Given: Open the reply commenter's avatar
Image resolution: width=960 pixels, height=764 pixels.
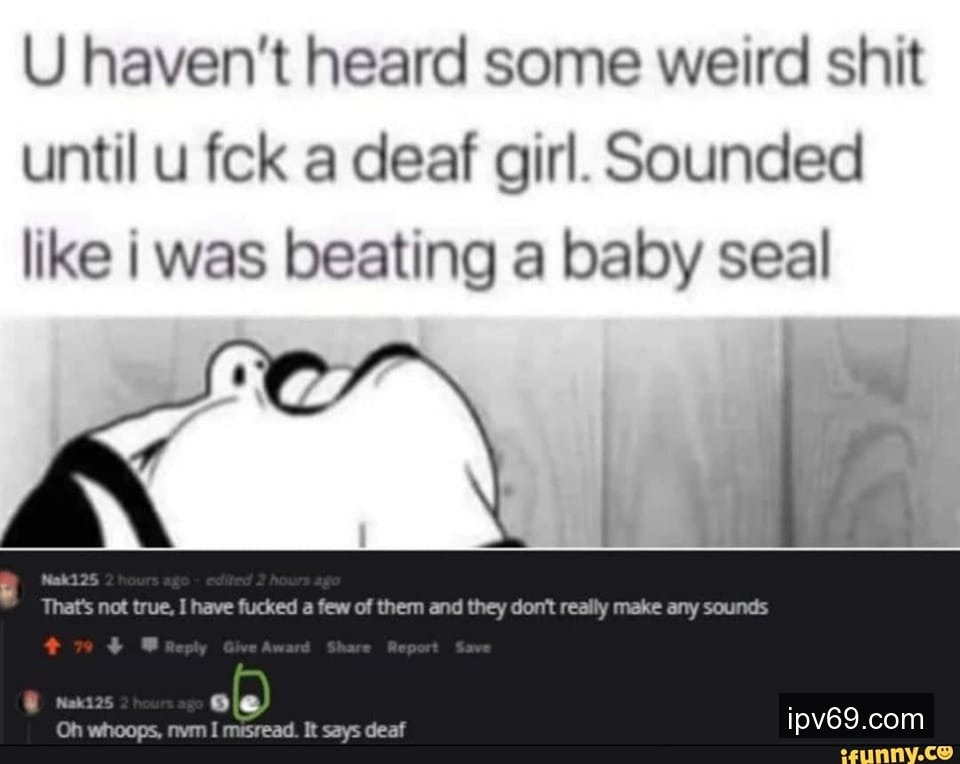Looking at the screenshot, I should click(x=31, y=702).
